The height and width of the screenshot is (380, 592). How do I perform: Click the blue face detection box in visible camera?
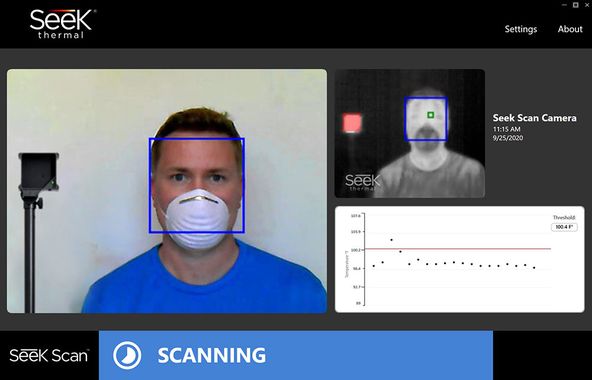click(197, 185)
